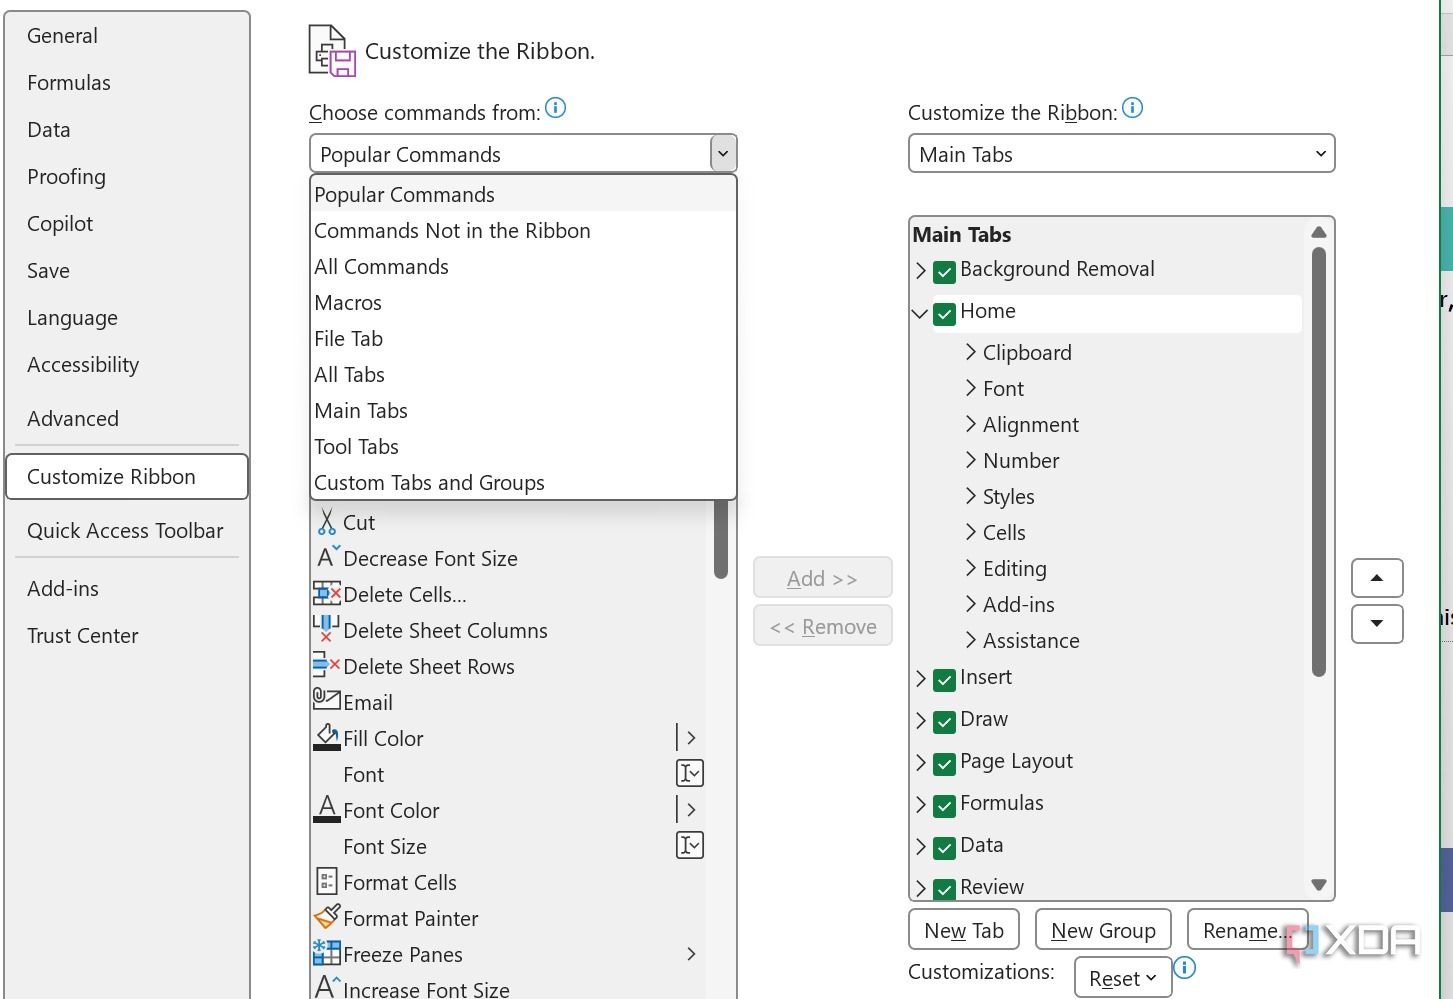
Task: Click the Delete Sheet Rows icon
Action: tap(327, 664)
